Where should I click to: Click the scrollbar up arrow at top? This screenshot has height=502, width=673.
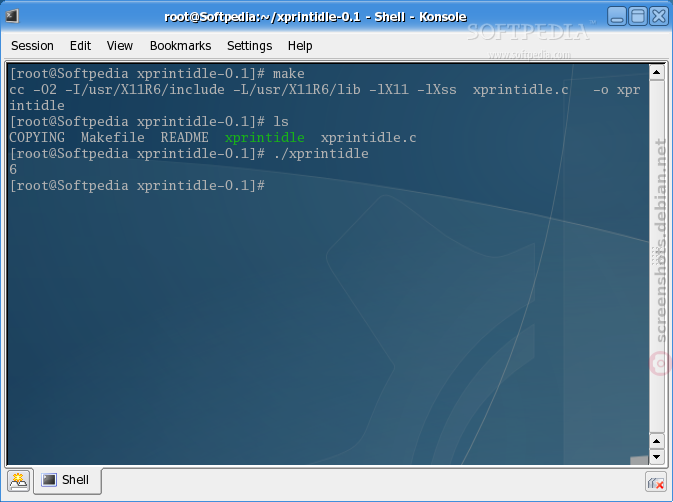click(656, 72)
